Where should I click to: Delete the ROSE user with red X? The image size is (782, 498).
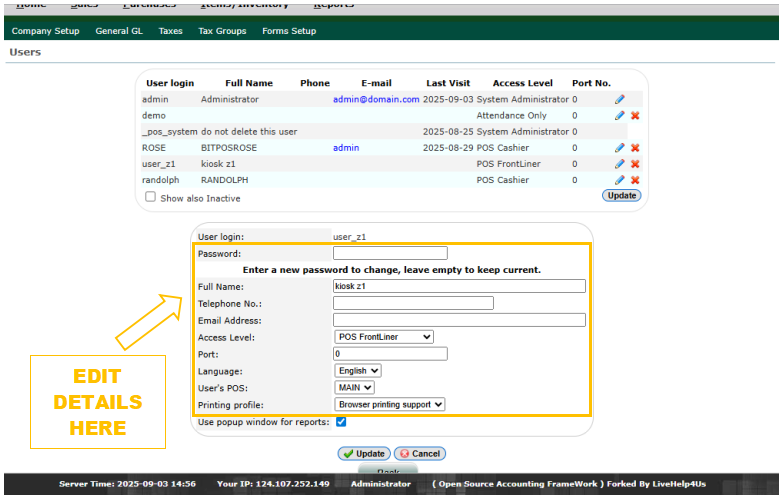coord(635,148)
